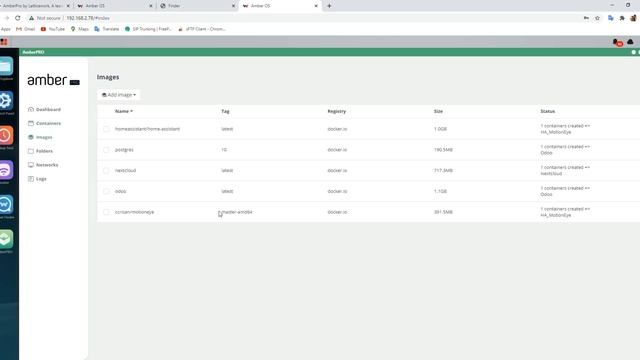Go to the Dashboard section
The image size is (640, 360).
pos(48,109)
